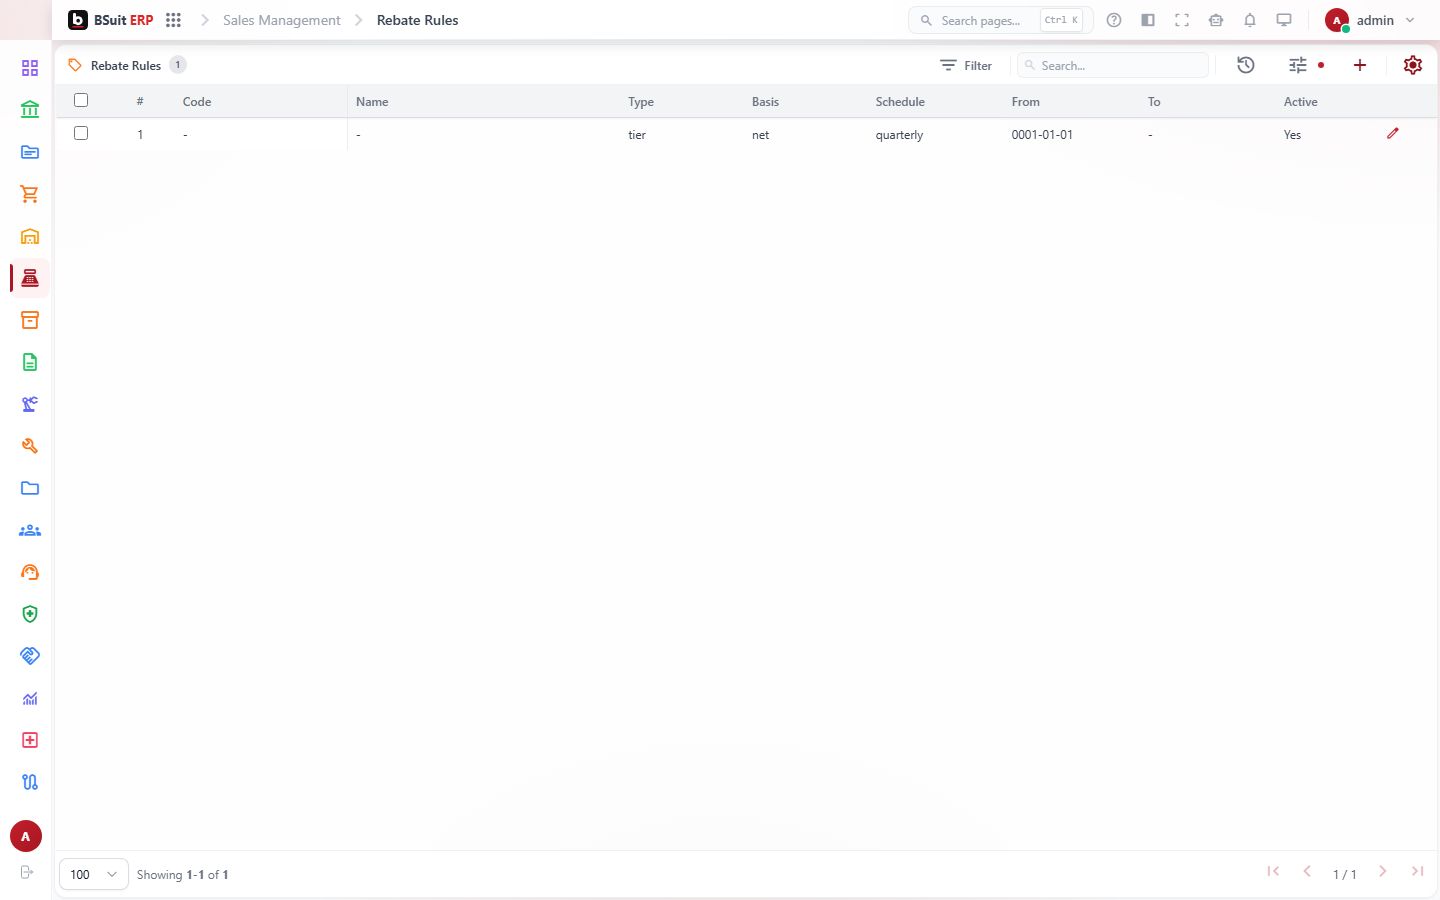Click the red user avatar in sidebar
Viewport: 1440px width, 900px height.
click(x=26, y=836)
